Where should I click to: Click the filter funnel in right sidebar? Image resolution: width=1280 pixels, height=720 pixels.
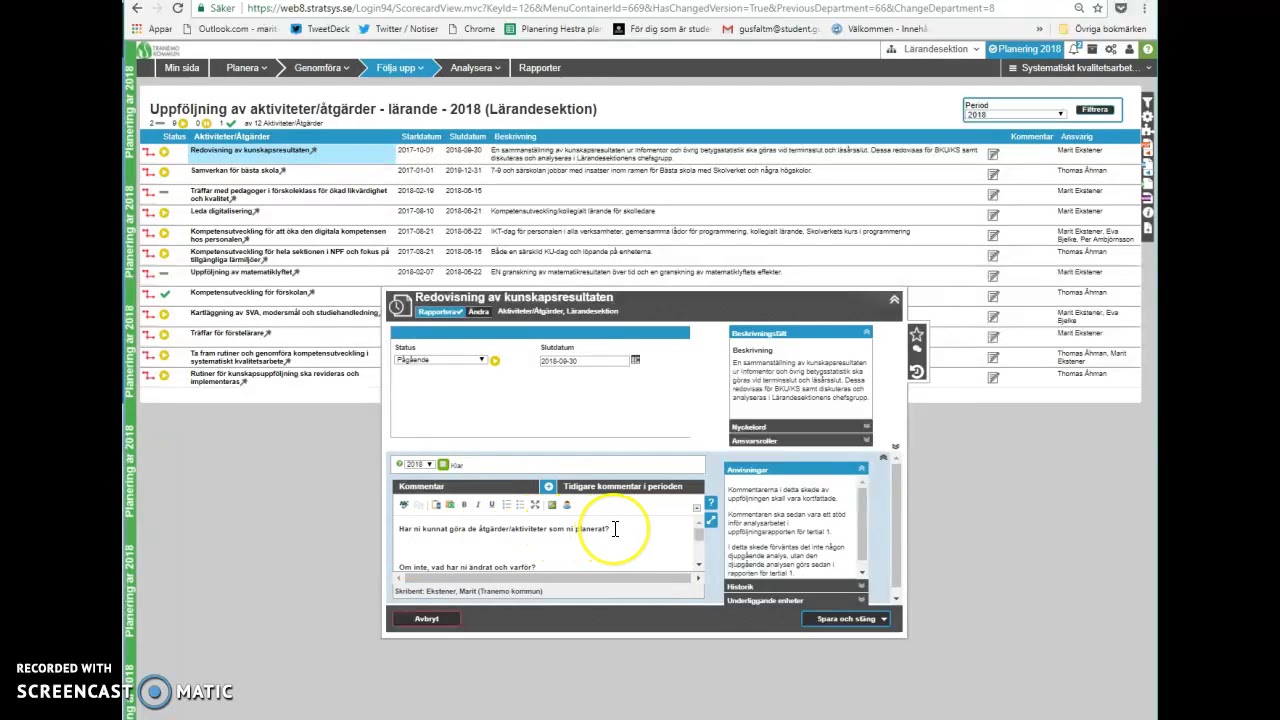pos(1148,102)
